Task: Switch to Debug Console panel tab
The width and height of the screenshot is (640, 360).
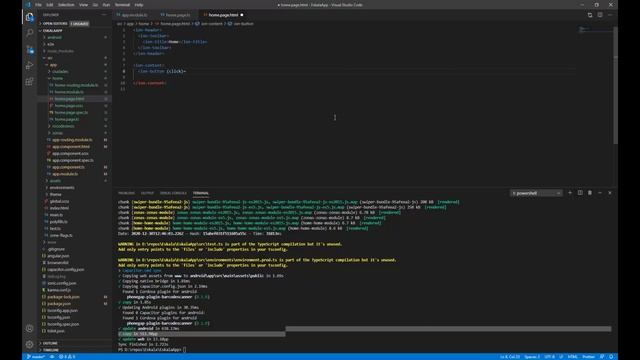Action: tap(173, 193)
